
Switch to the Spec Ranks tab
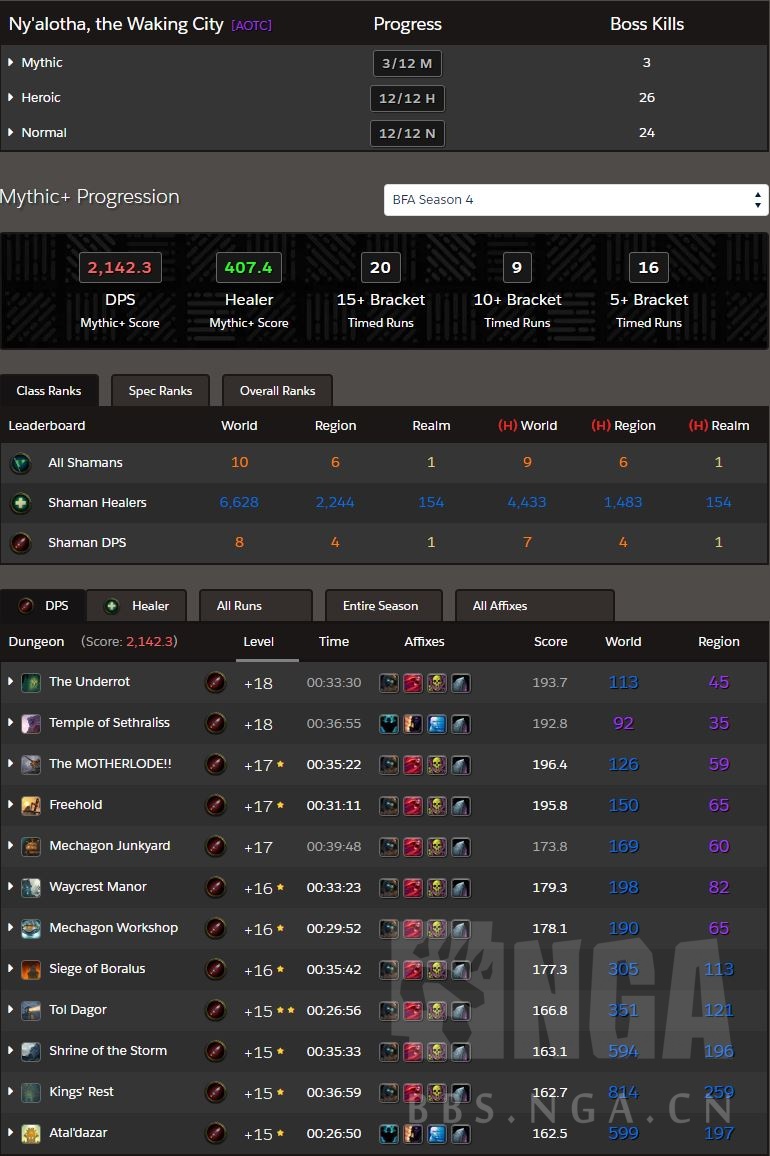(160, 391)
